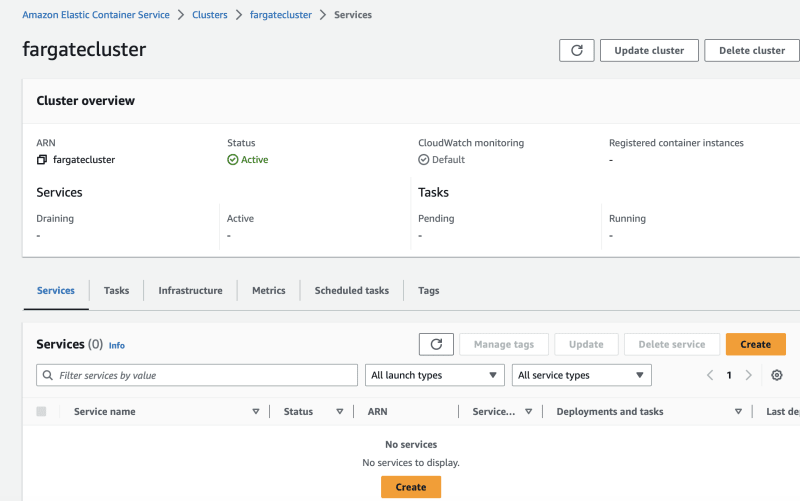Go to next page arrow in pagination
Image resolution: width=800 pixels, height=501 pixels.
coord(748,375)
